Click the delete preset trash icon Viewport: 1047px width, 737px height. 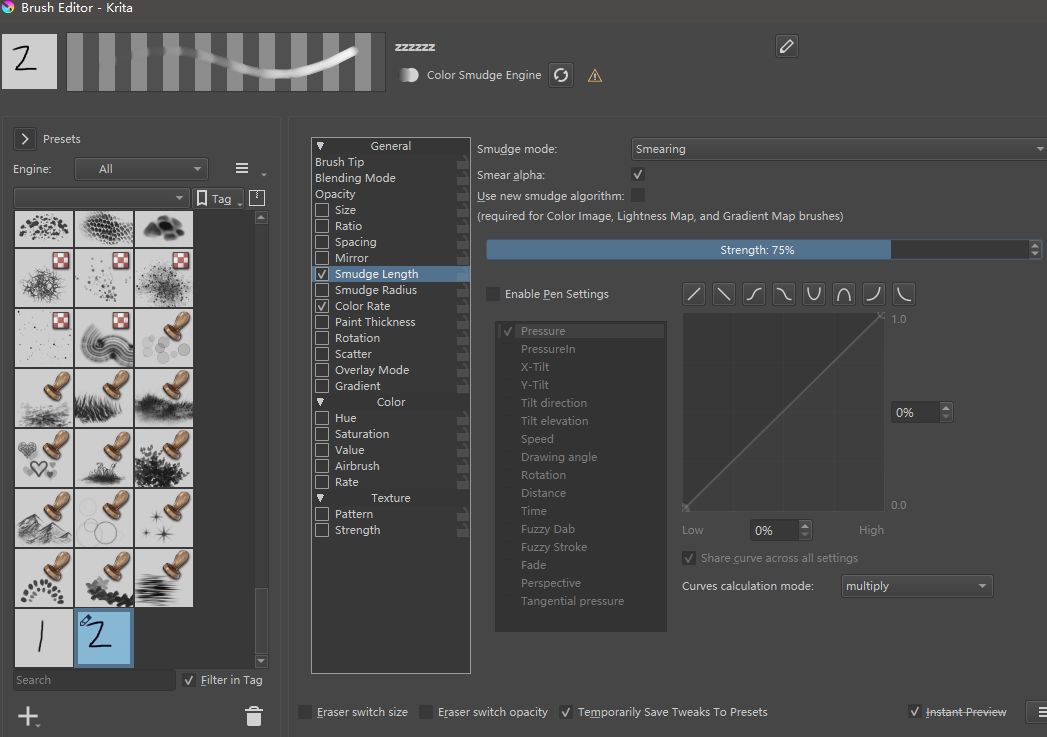[254, 716]
